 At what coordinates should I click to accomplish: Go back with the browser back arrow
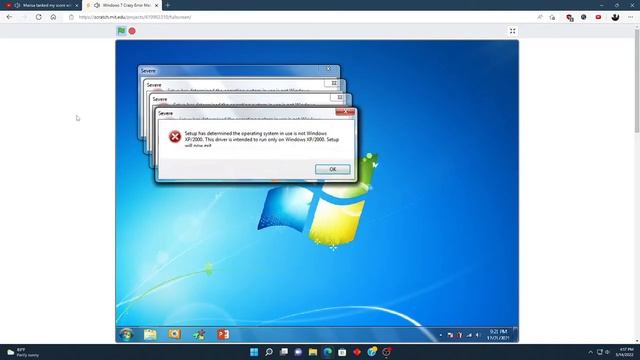point(9,17)
